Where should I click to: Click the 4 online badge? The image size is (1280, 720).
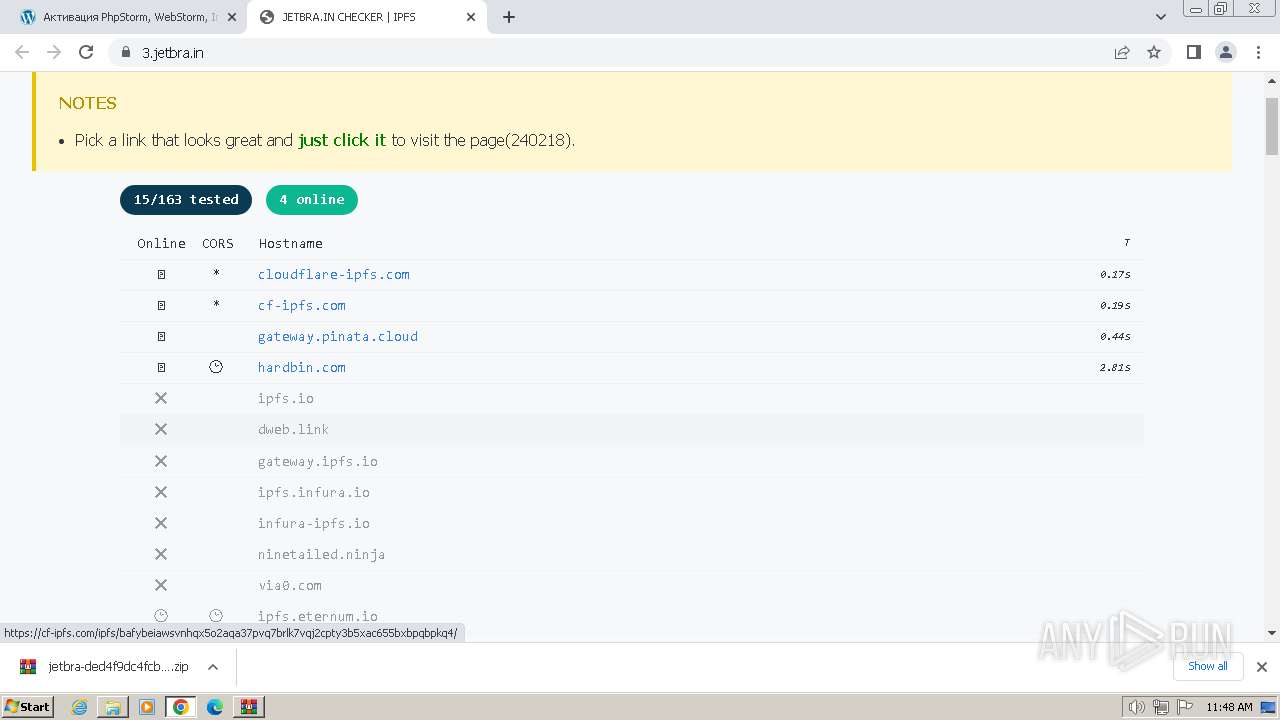click(312, 200)
